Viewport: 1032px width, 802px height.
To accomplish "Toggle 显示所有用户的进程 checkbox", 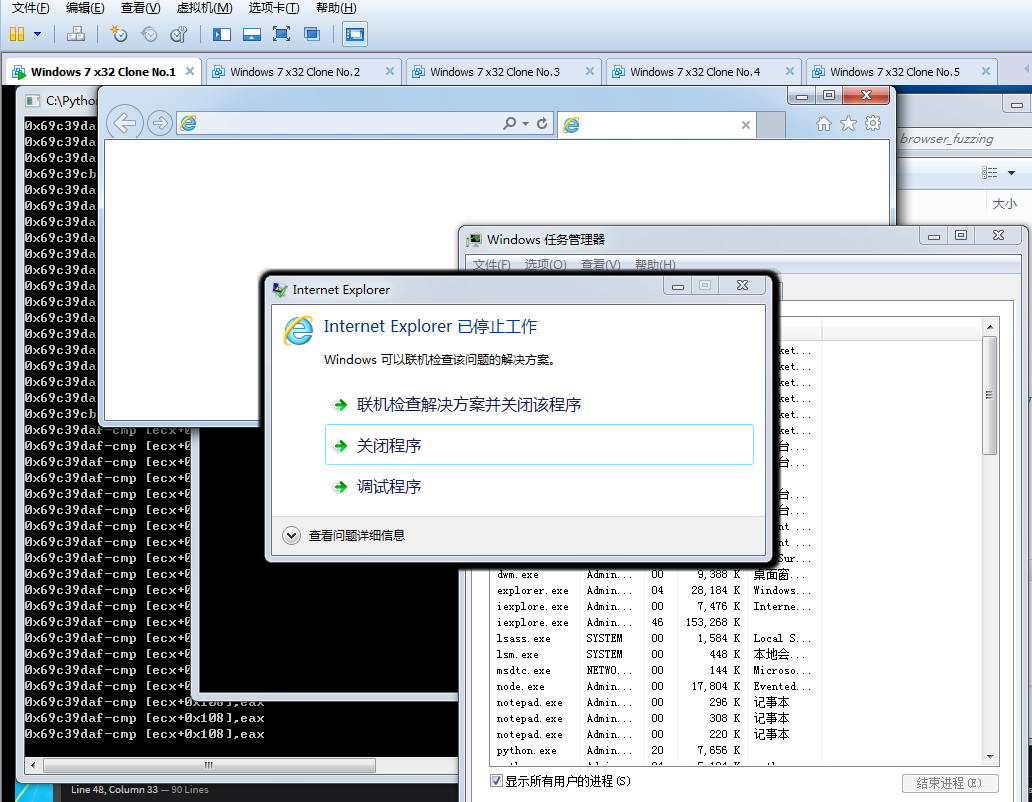I will [497, 781].
